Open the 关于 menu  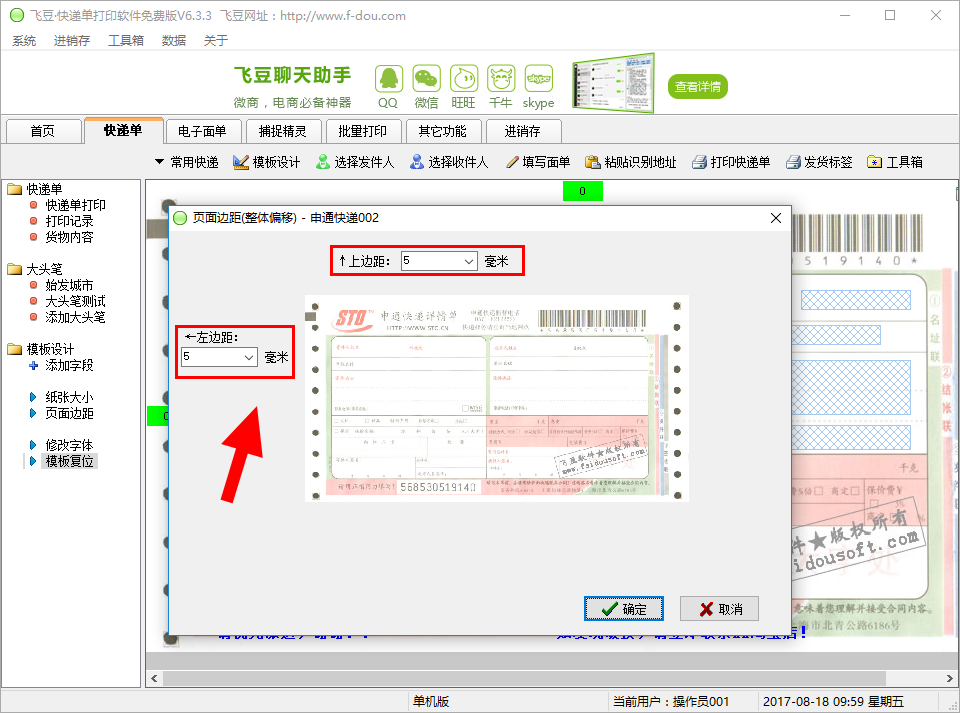pyautogui.click(x=216, y=40)
